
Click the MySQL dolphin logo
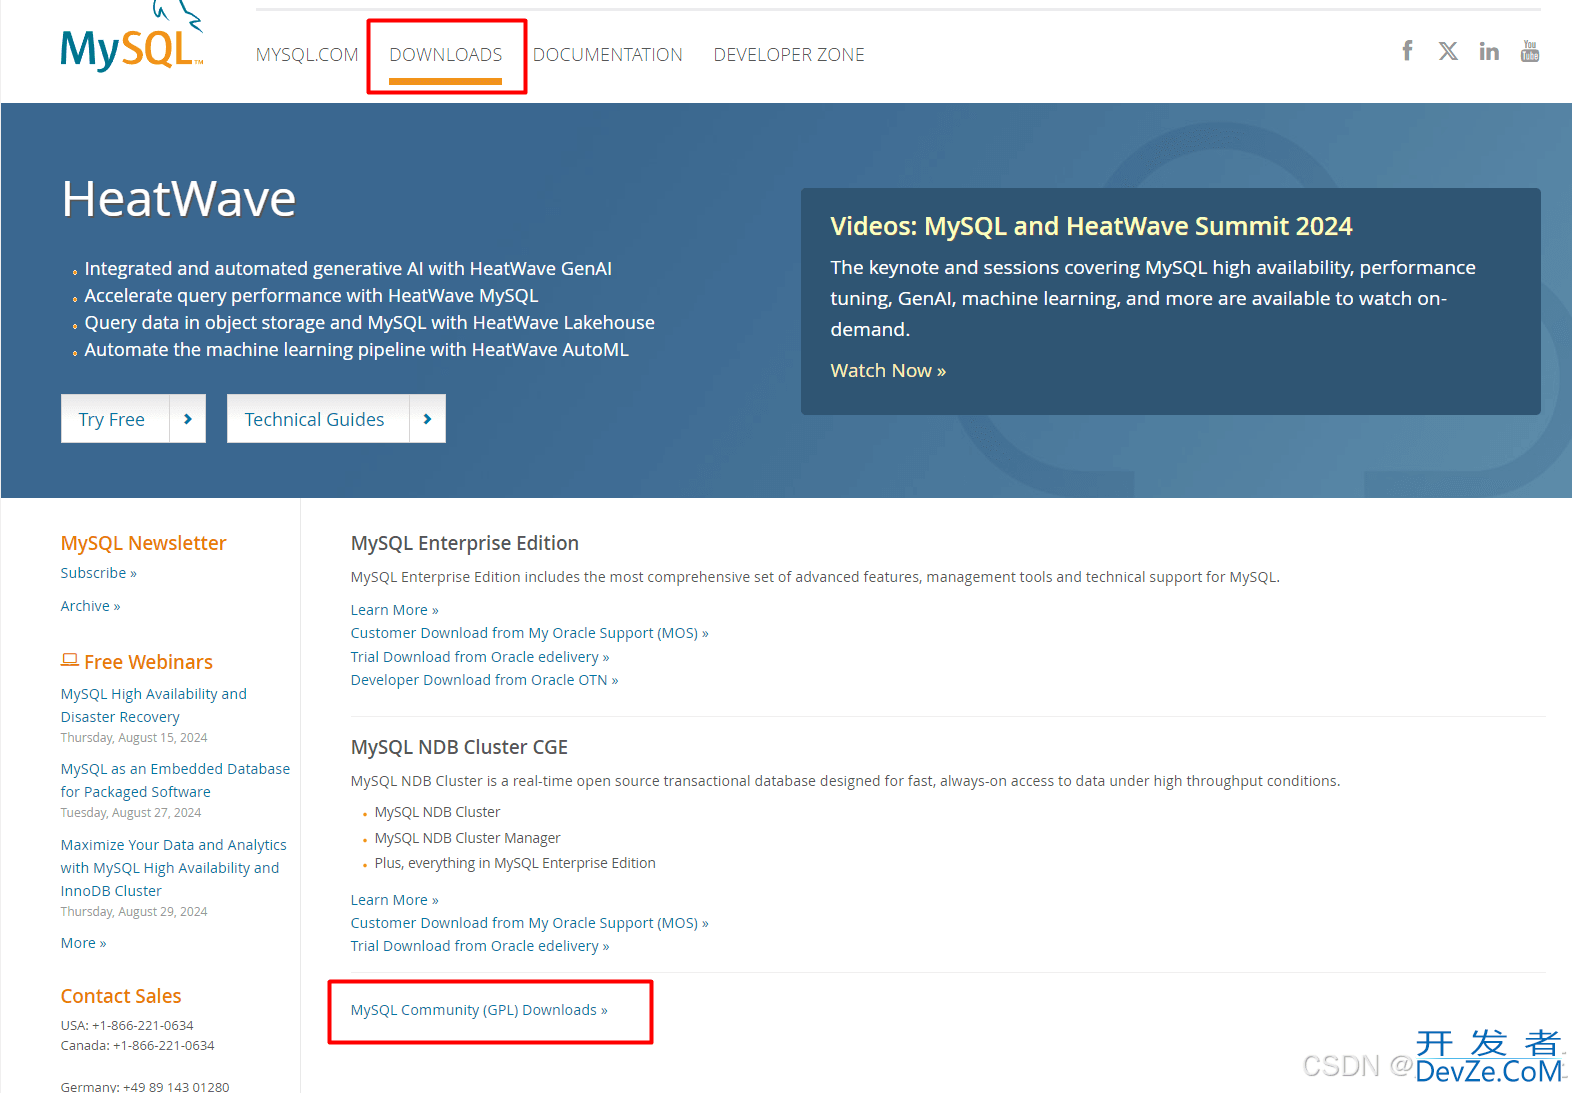pos(132,44)
